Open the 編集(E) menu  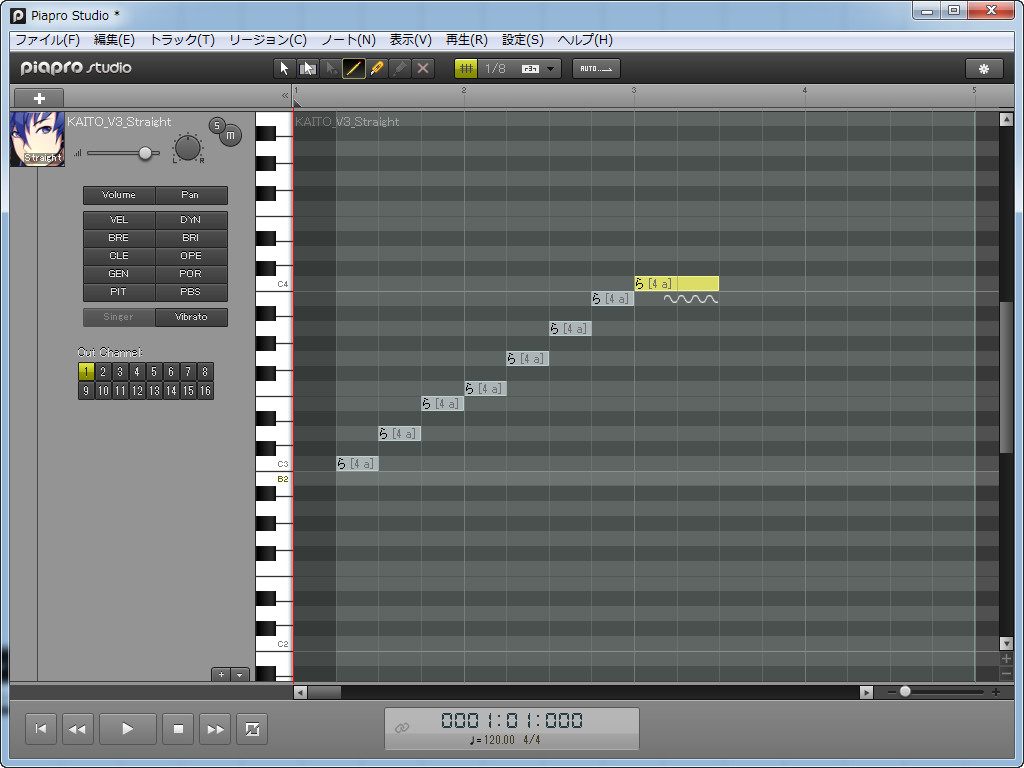(x=114, y=40)
